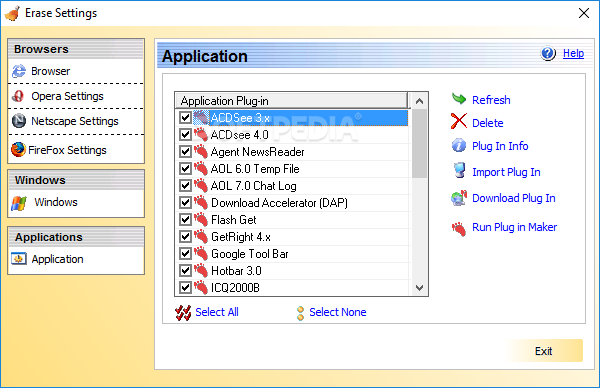Toggle the Google Tool Bar checkbox

coord(186,253)
